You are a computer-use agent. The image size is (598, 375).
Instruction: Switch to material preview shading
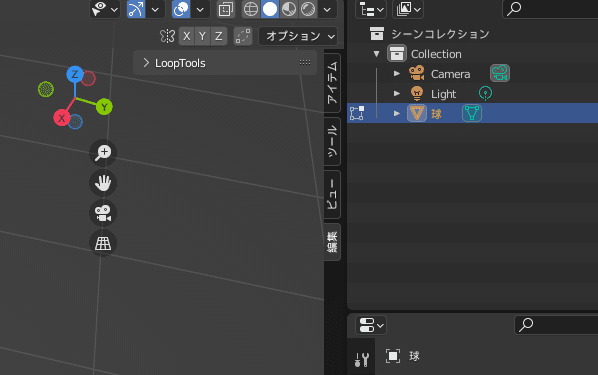pos(289,9)
